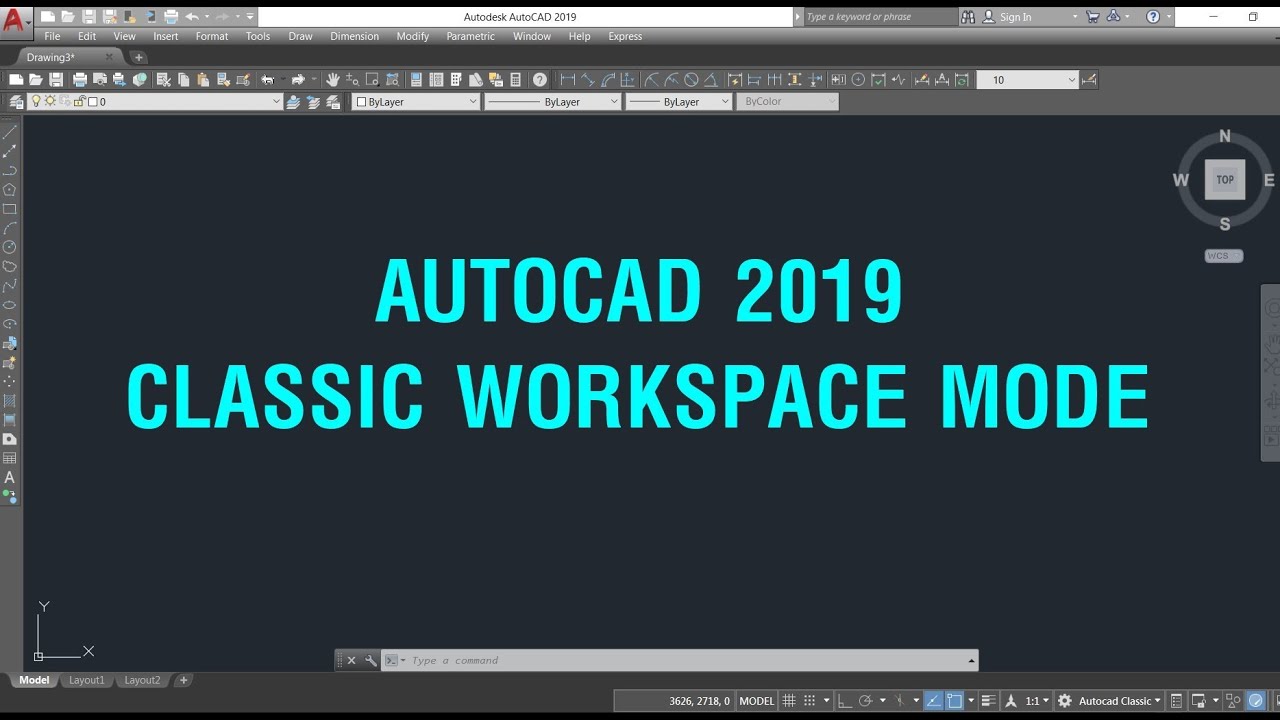The image size is (1280, 720).
Task: Click the TOP face of ViewCube
Action: tap(1225, 180)
